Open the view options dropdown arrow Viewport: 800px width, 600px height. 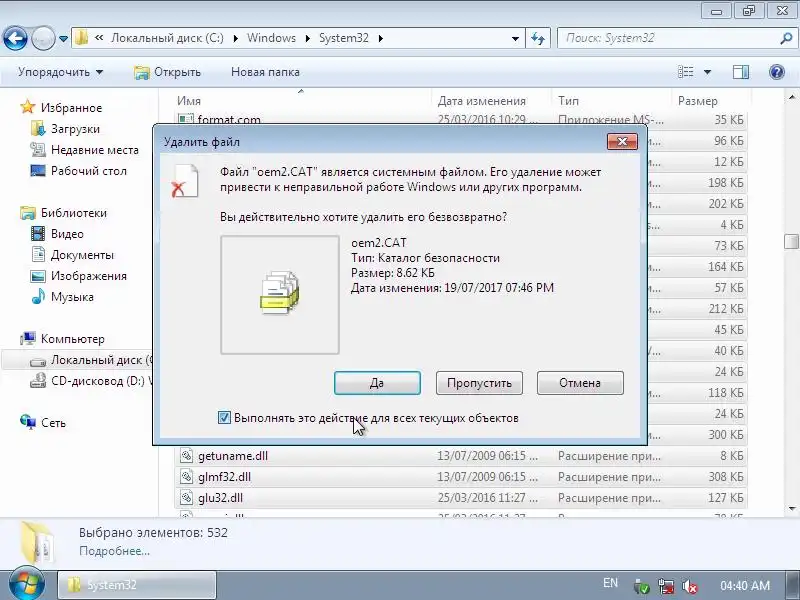click(707, 72)
